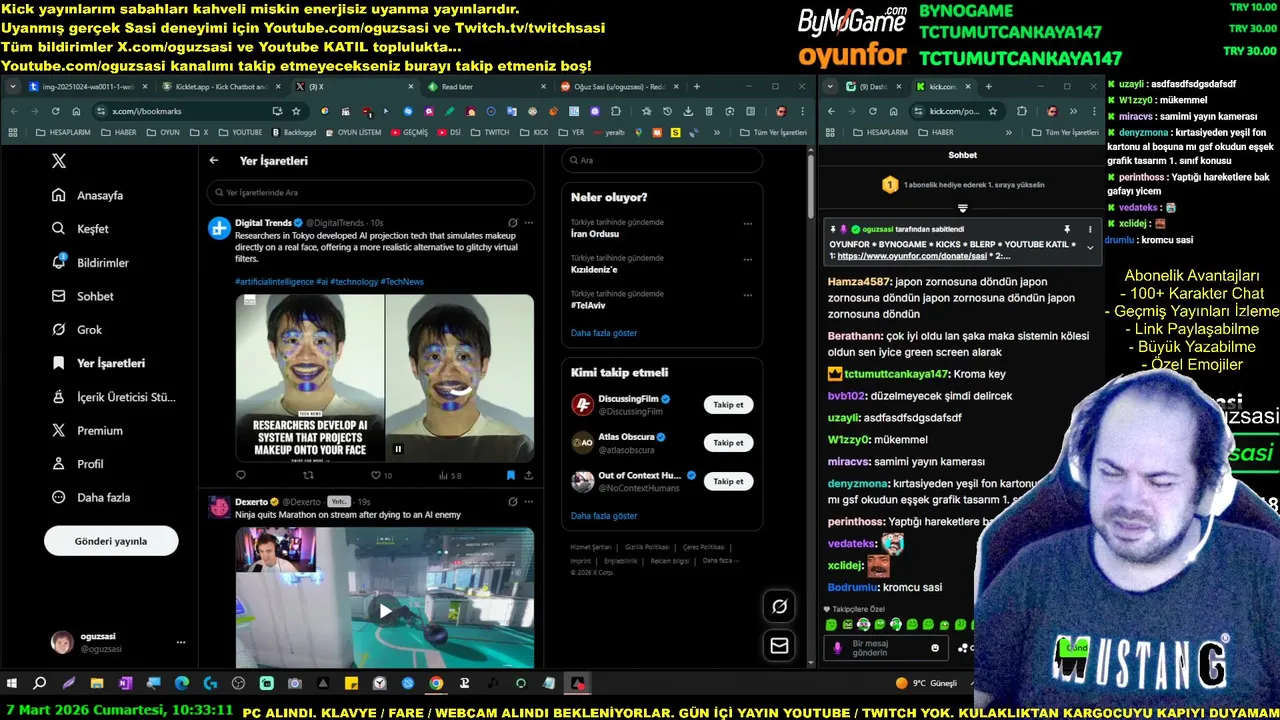The image size is (1280, 720).
Task: Click Daha fazla göster under Kimi takip etmeli
Action: (x=604, y=516)
